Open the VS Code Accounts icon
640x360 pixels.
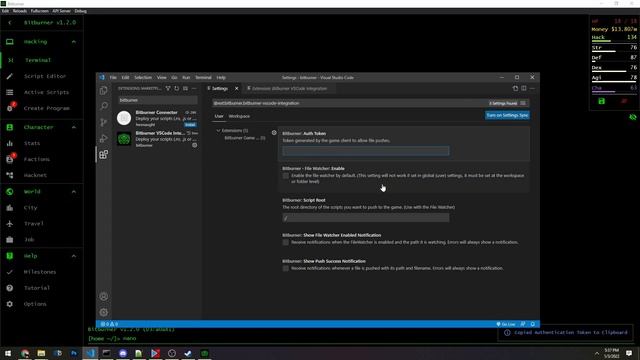[104, 296]
